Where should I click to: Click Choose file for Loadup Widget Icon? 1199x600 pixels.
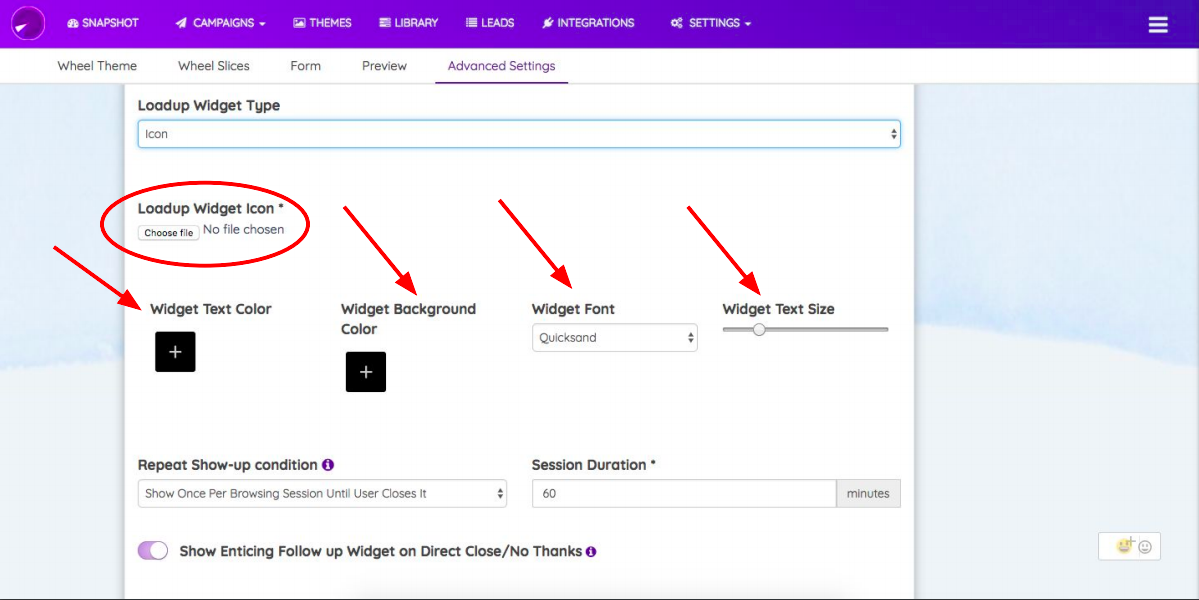point(169,232)
